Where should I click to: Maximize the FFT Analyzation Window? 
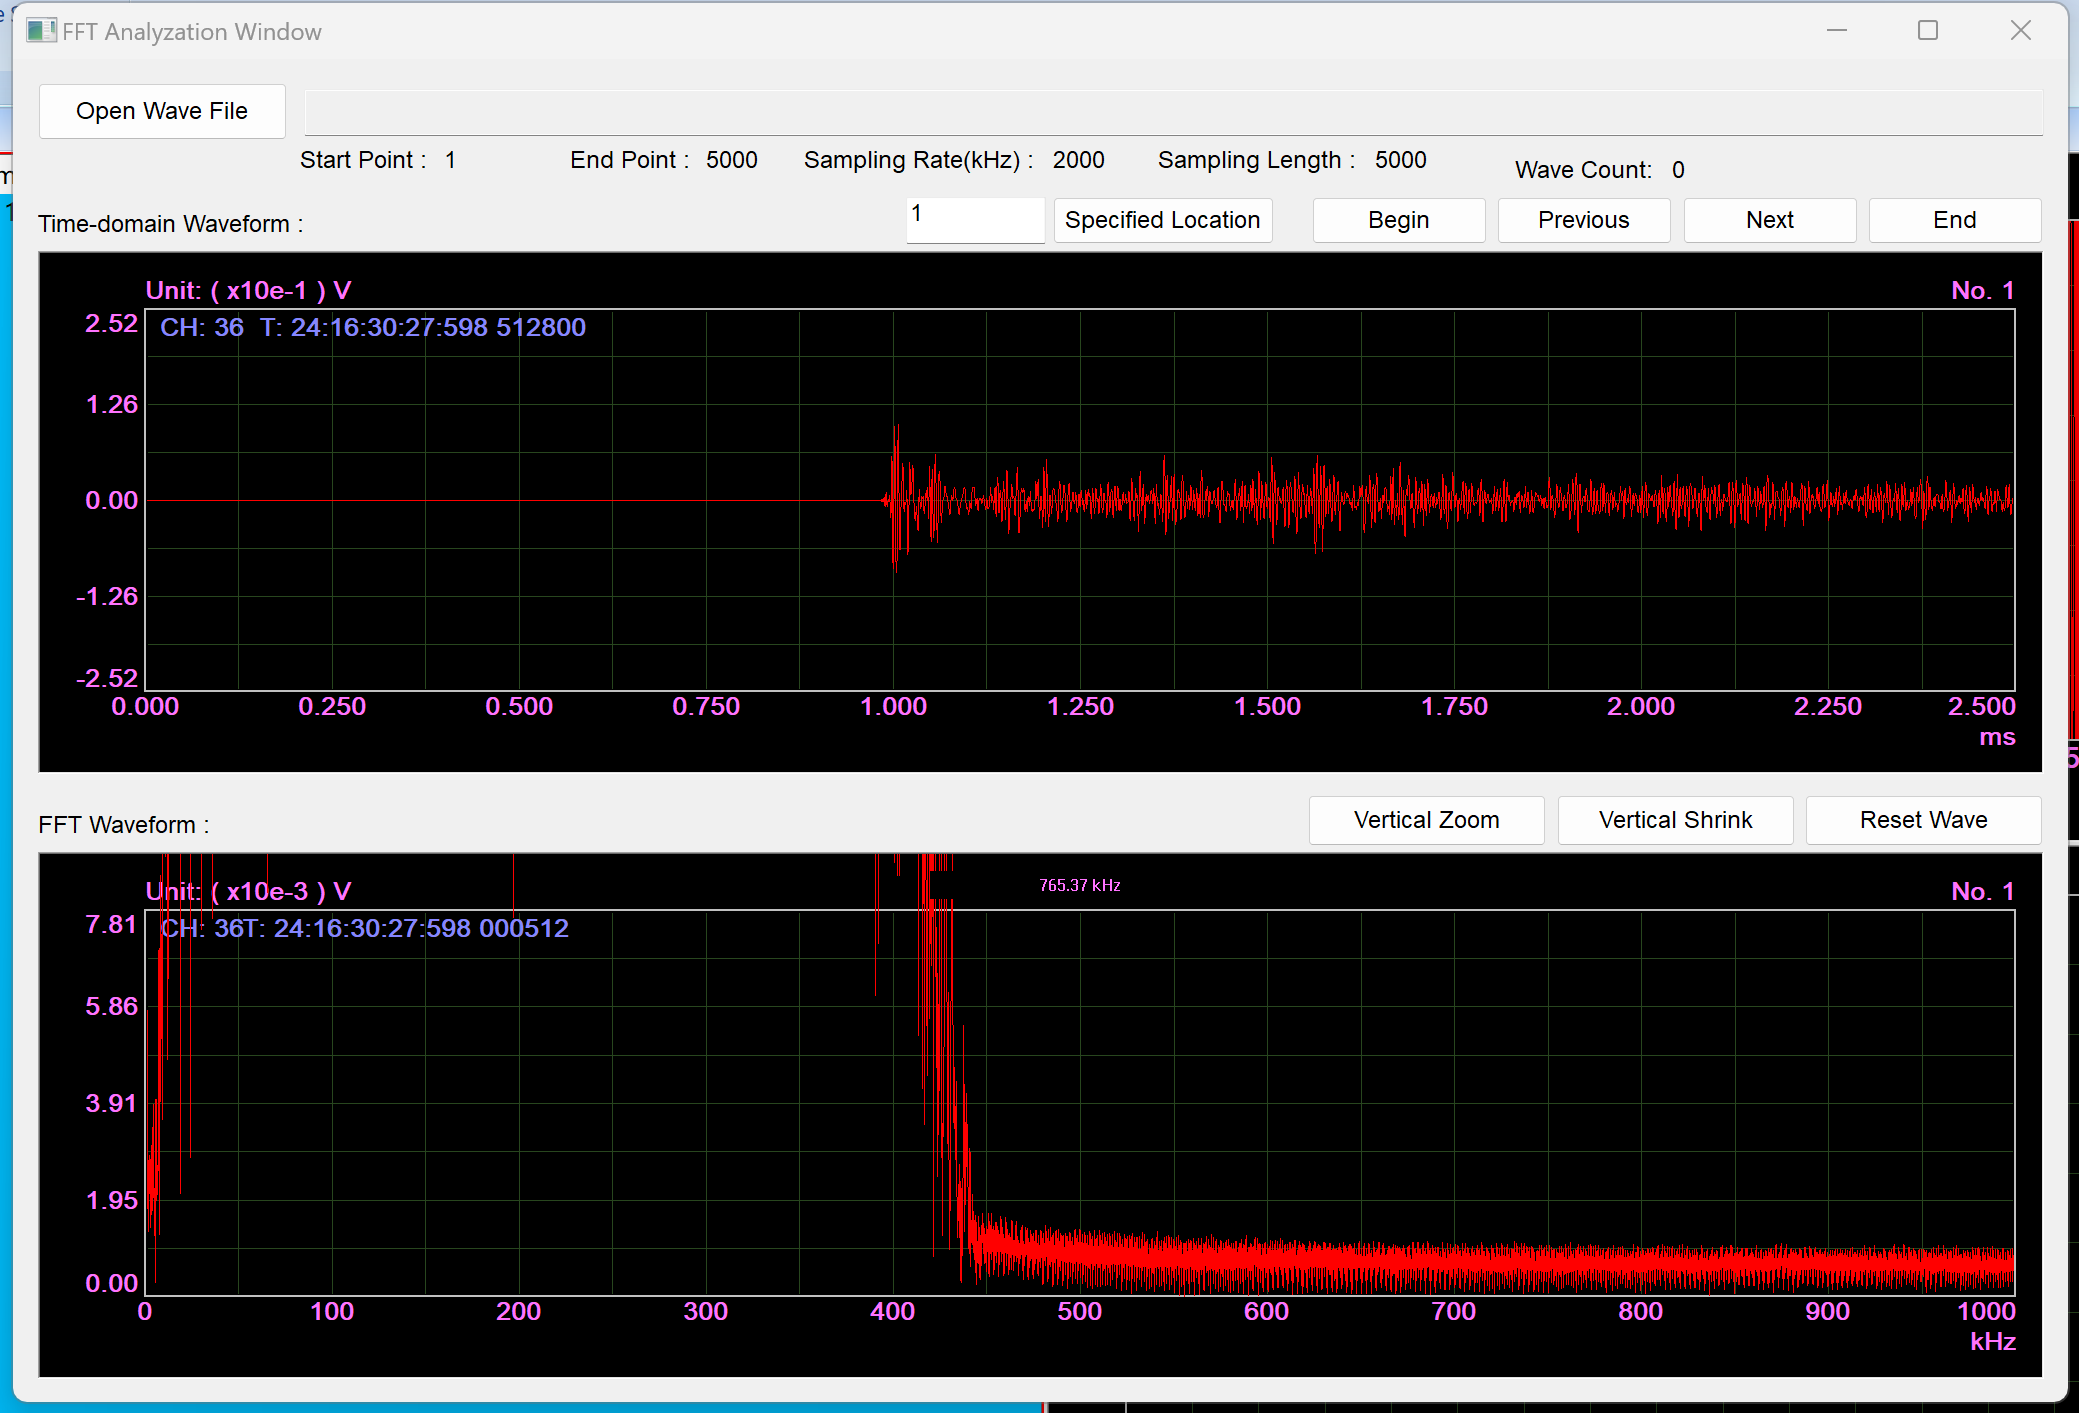click(x=1928, y=31)
